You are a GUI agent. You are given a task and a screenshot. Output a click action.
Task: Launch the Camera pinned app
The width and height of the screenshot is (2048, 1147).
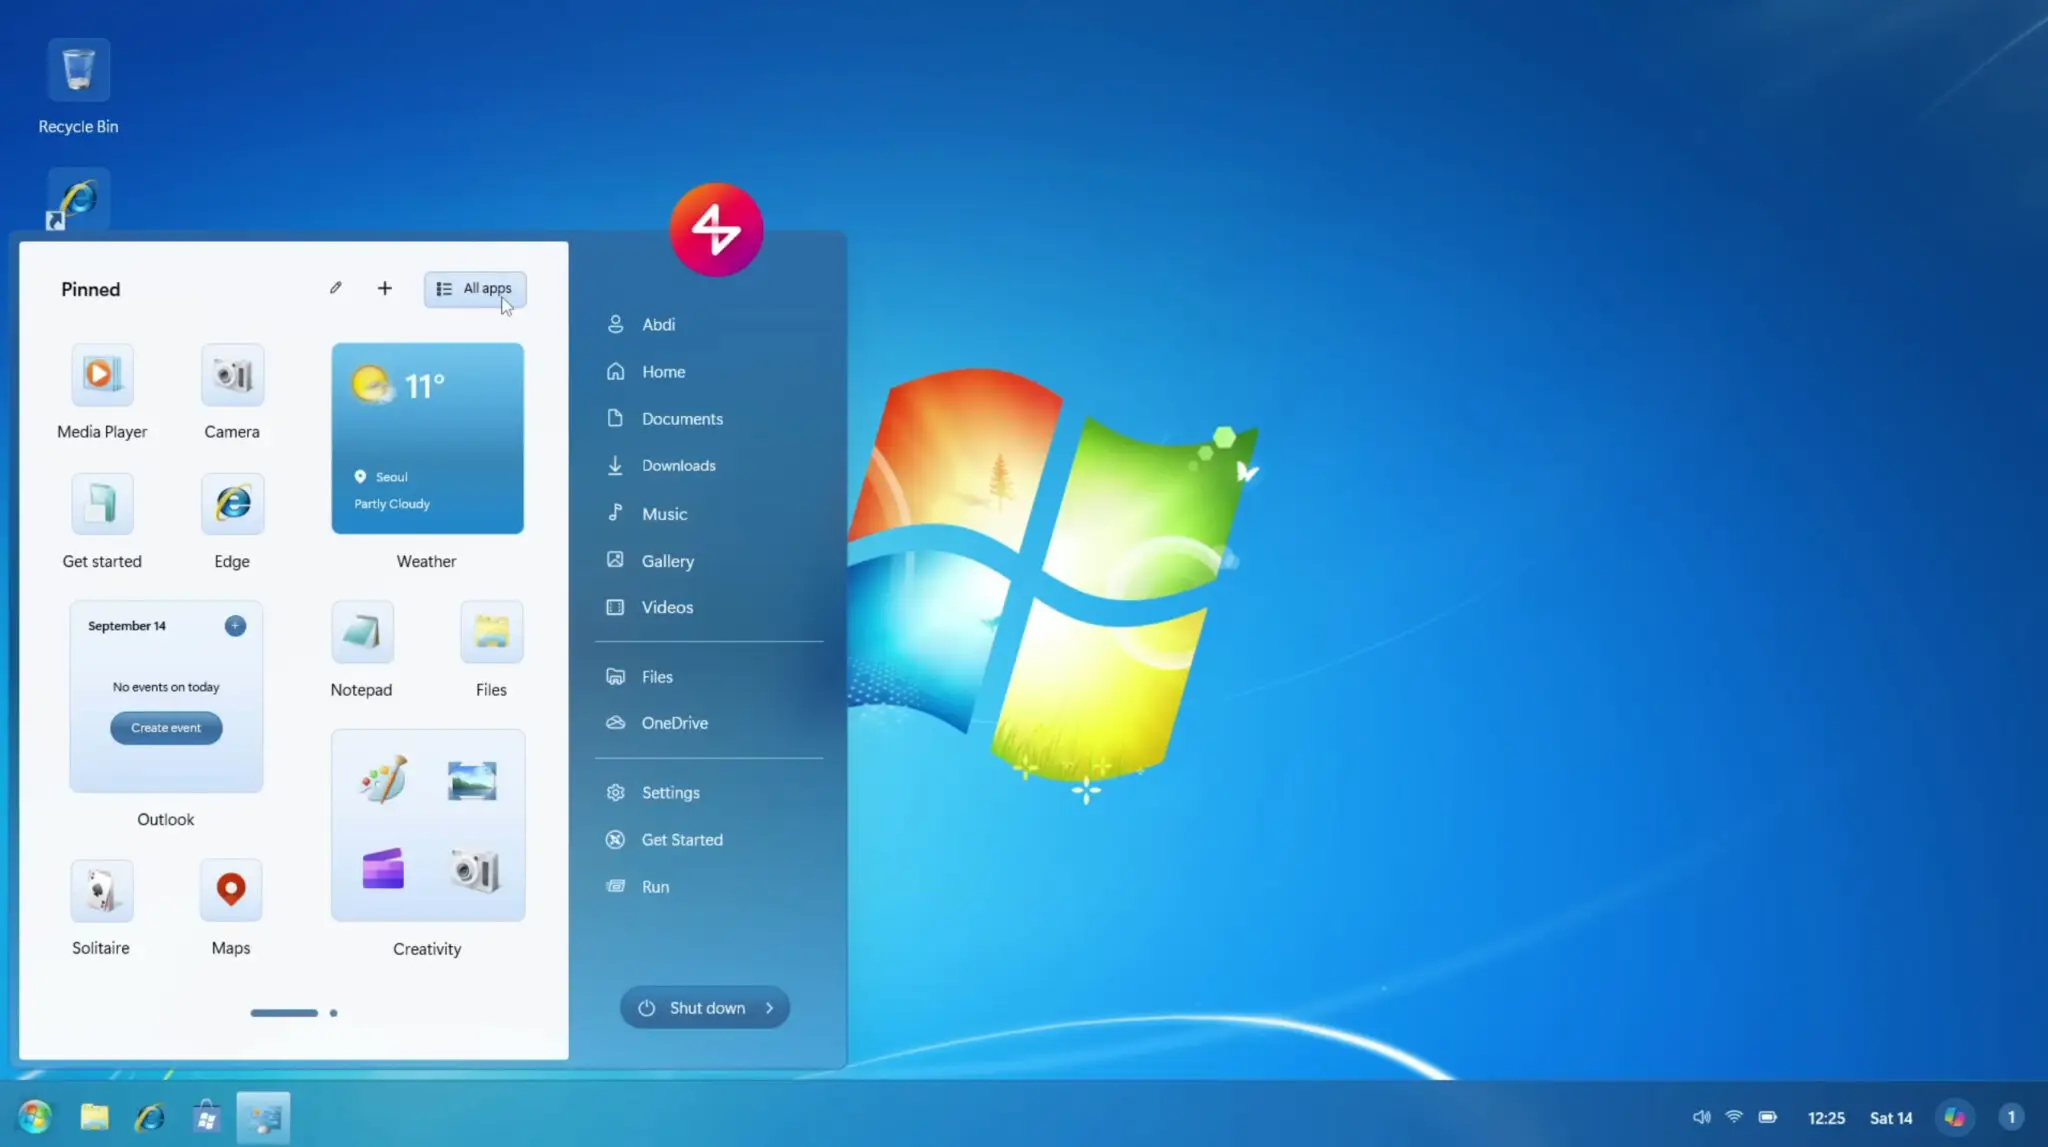tap(232, 375)
